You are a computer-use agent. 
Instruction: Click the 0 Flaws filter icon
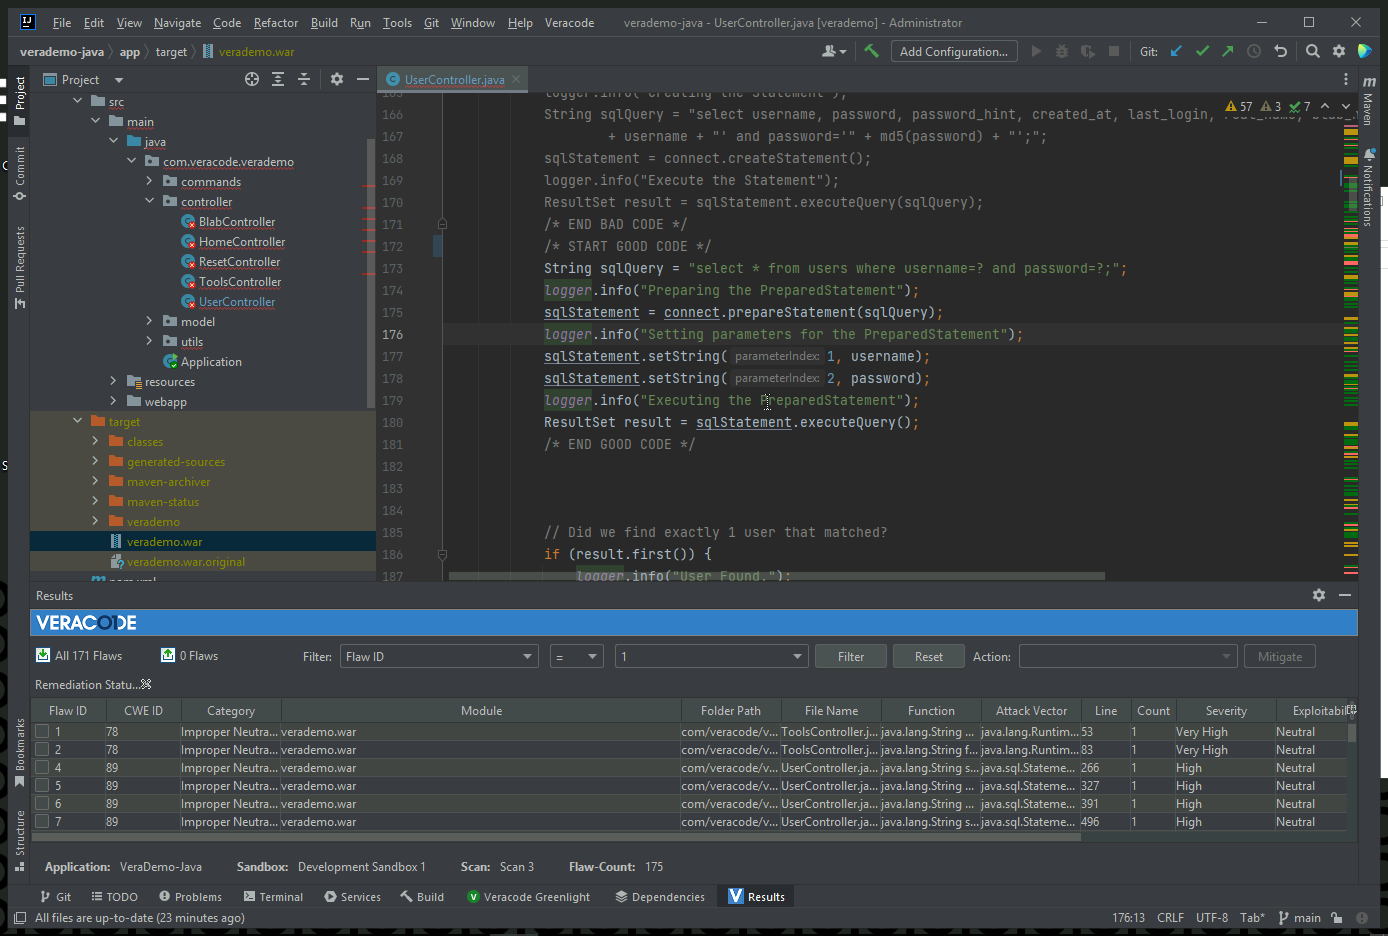pyautogui.click(x=168, y=655)
